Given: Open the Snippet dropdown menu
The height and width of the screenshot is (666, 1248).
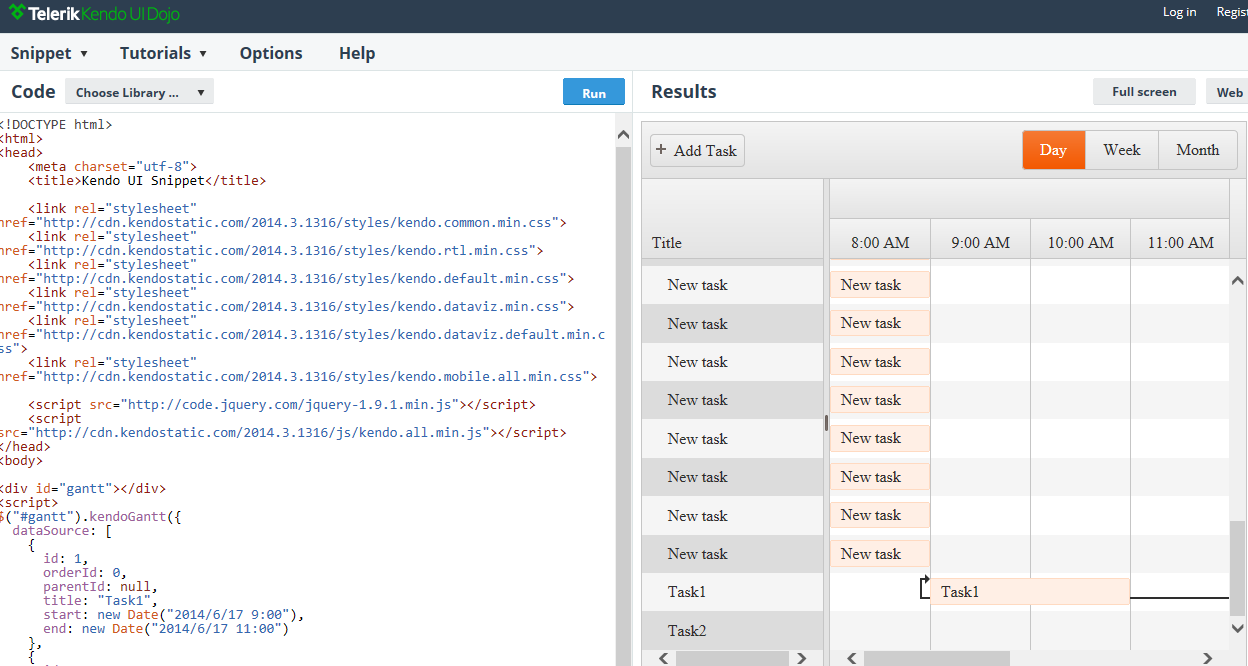Looking at the screenshot, I should (x=50, y=53).
